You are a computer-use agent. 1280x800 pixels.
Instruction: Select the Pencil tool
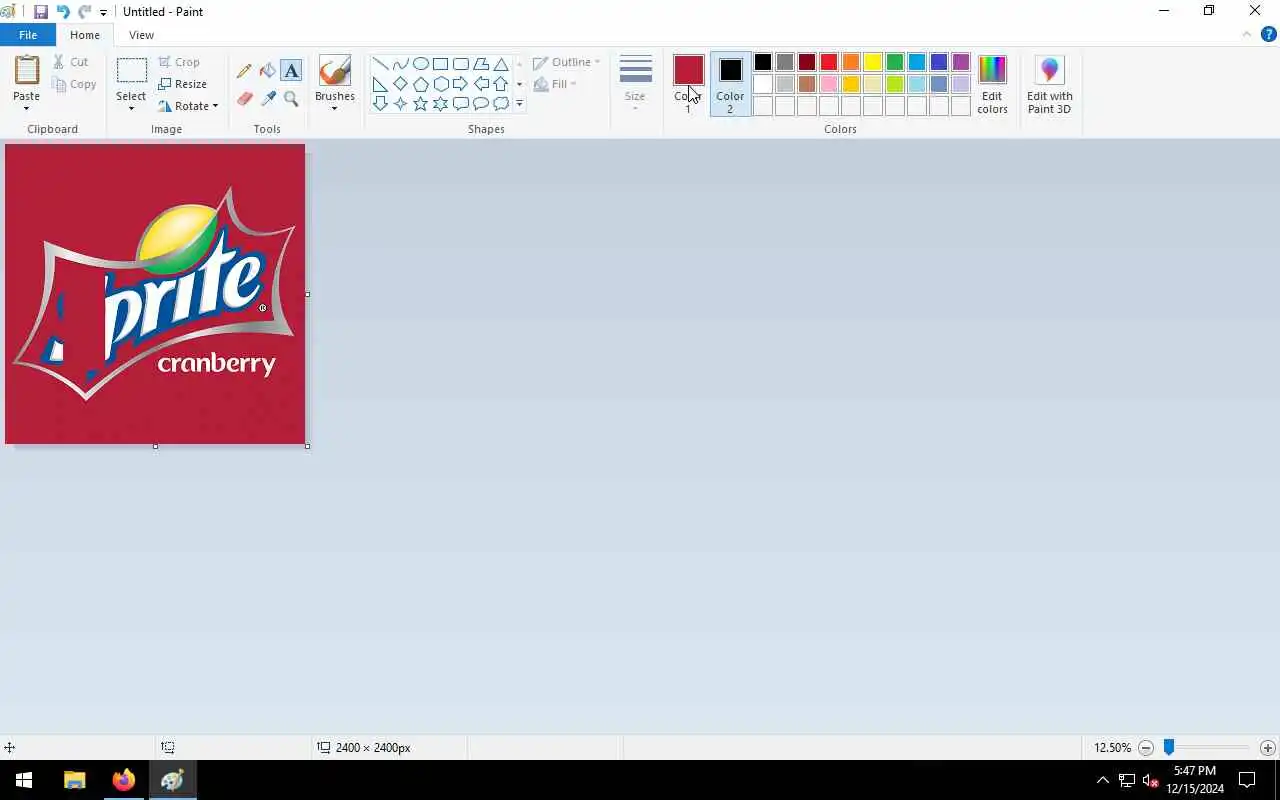coord(244,71)
